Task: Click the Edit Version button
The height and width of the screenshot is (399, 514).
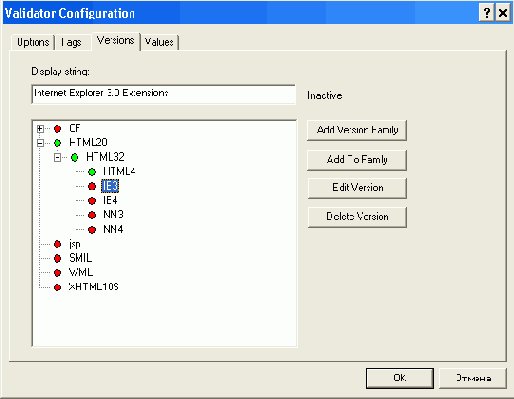Action: (357, 188)
